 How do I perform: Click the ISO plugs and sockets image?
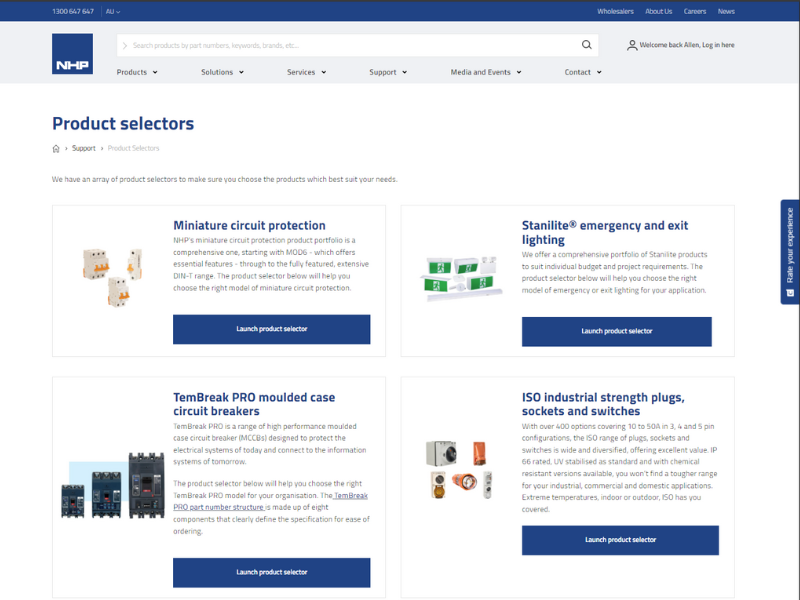pyautogui.click(x=459, y=469)
